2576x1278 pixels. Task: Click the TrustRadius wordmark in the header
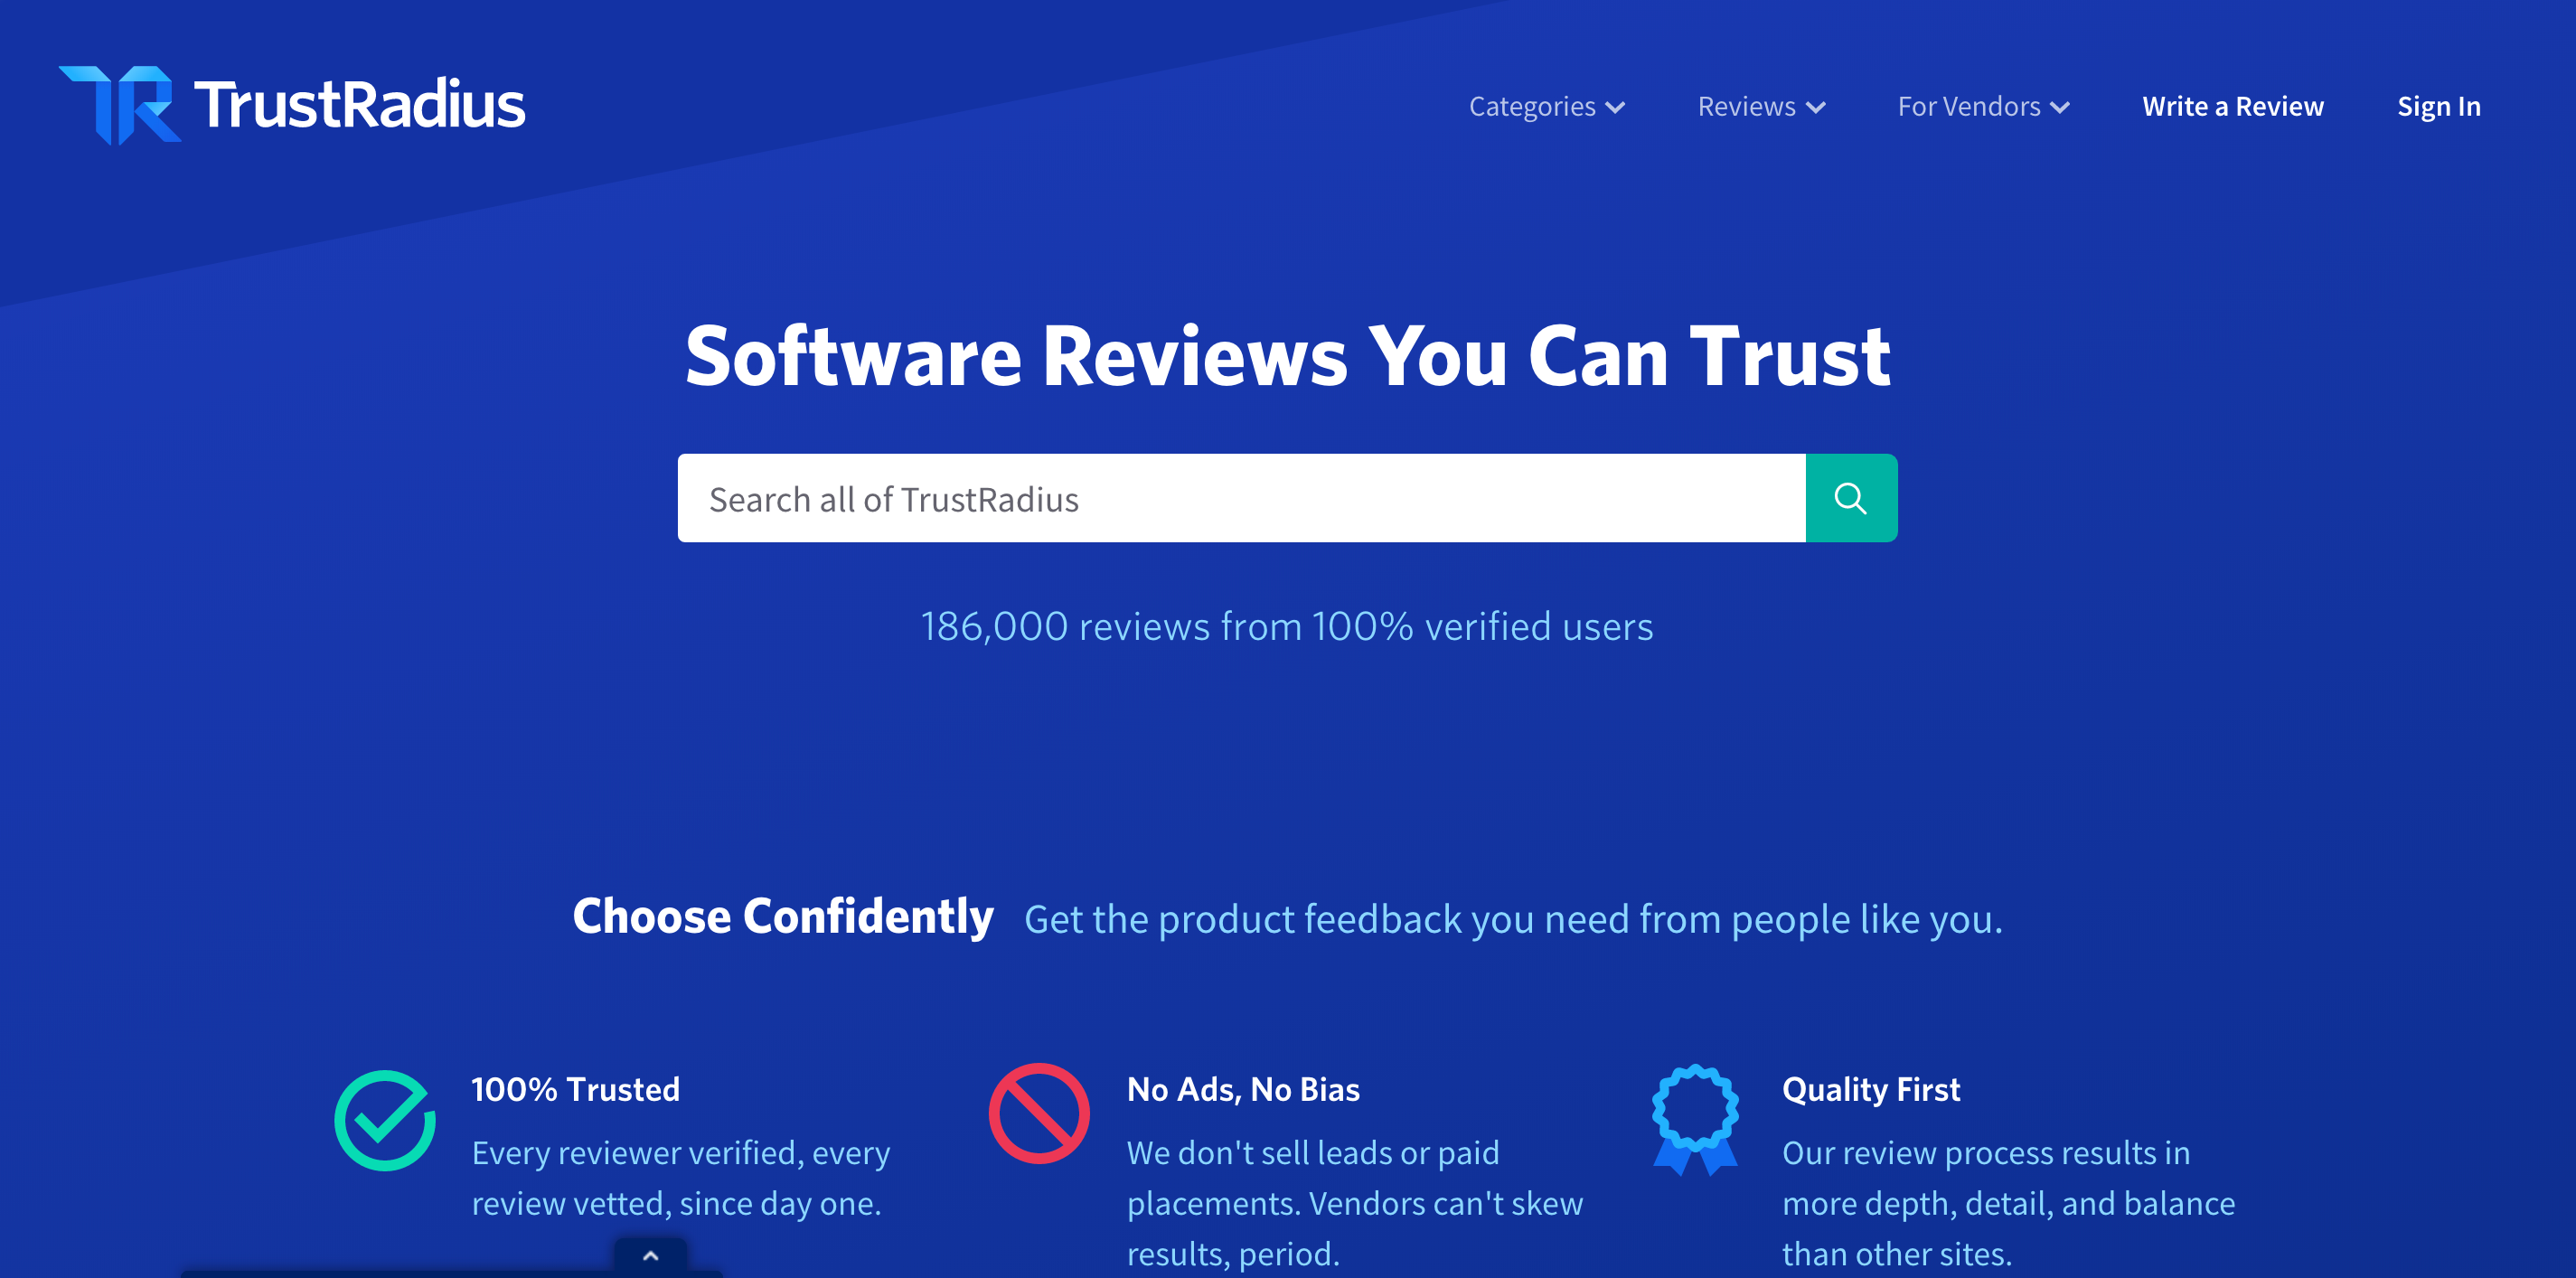[x=359, y=105]
